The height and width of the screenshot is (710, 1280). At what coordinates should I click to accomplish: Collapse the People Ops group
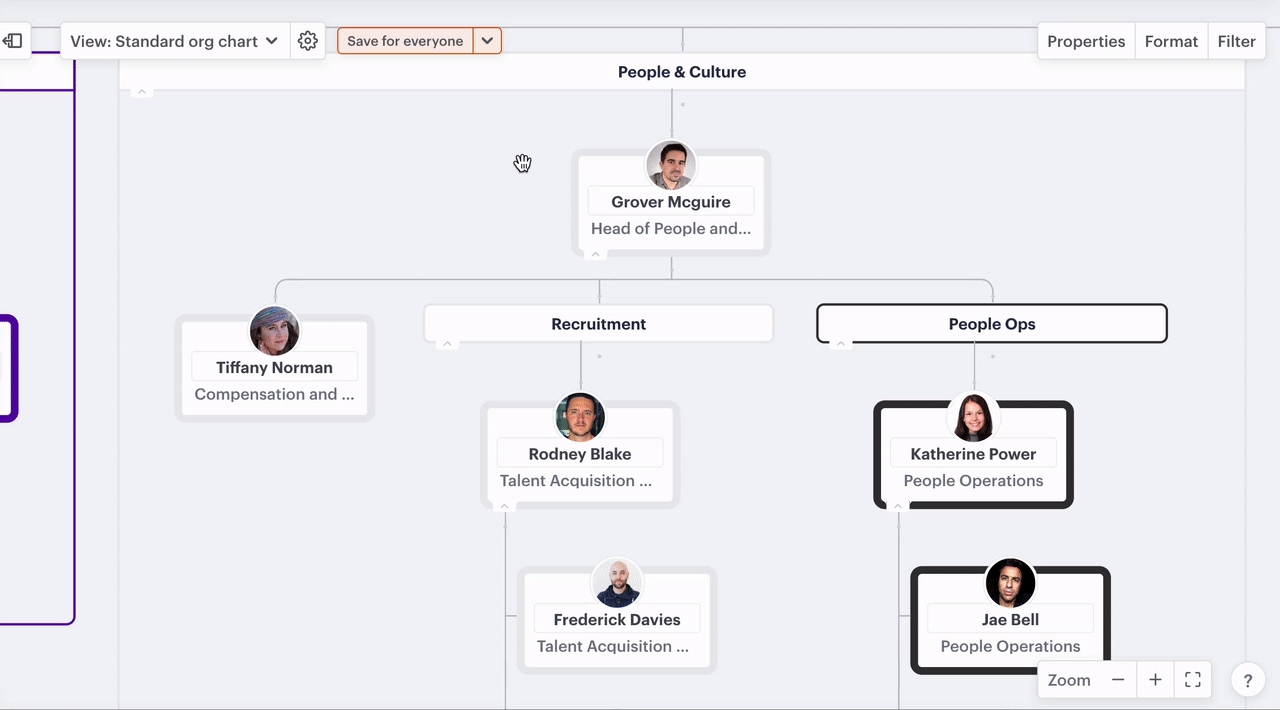click(841, 344)
